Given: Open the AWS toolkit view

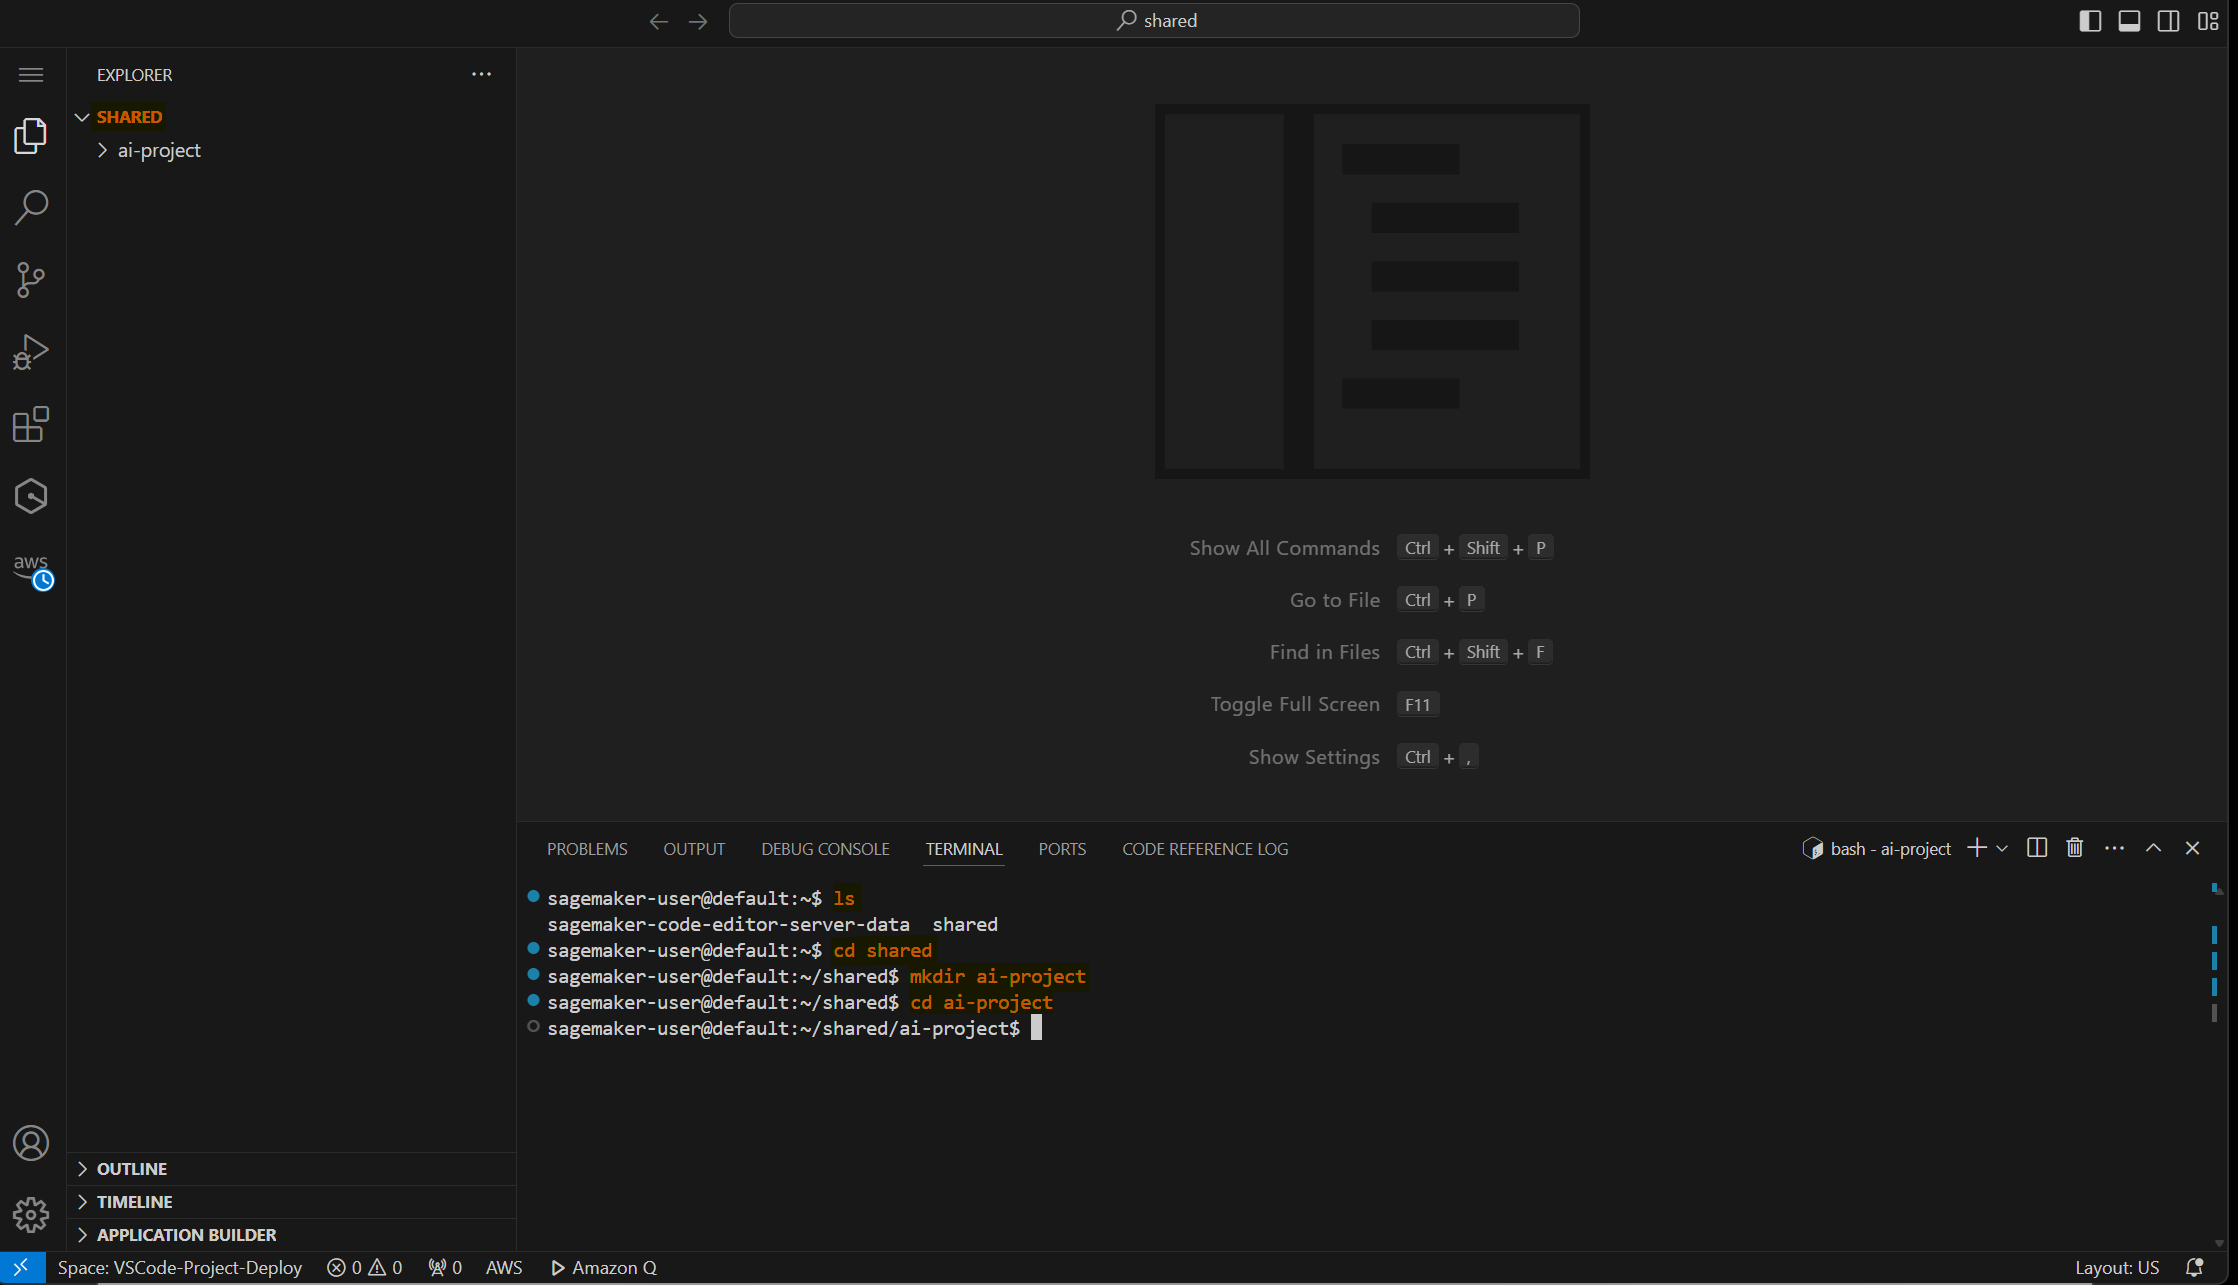Looking at the screenshot, I should point(33,570).
